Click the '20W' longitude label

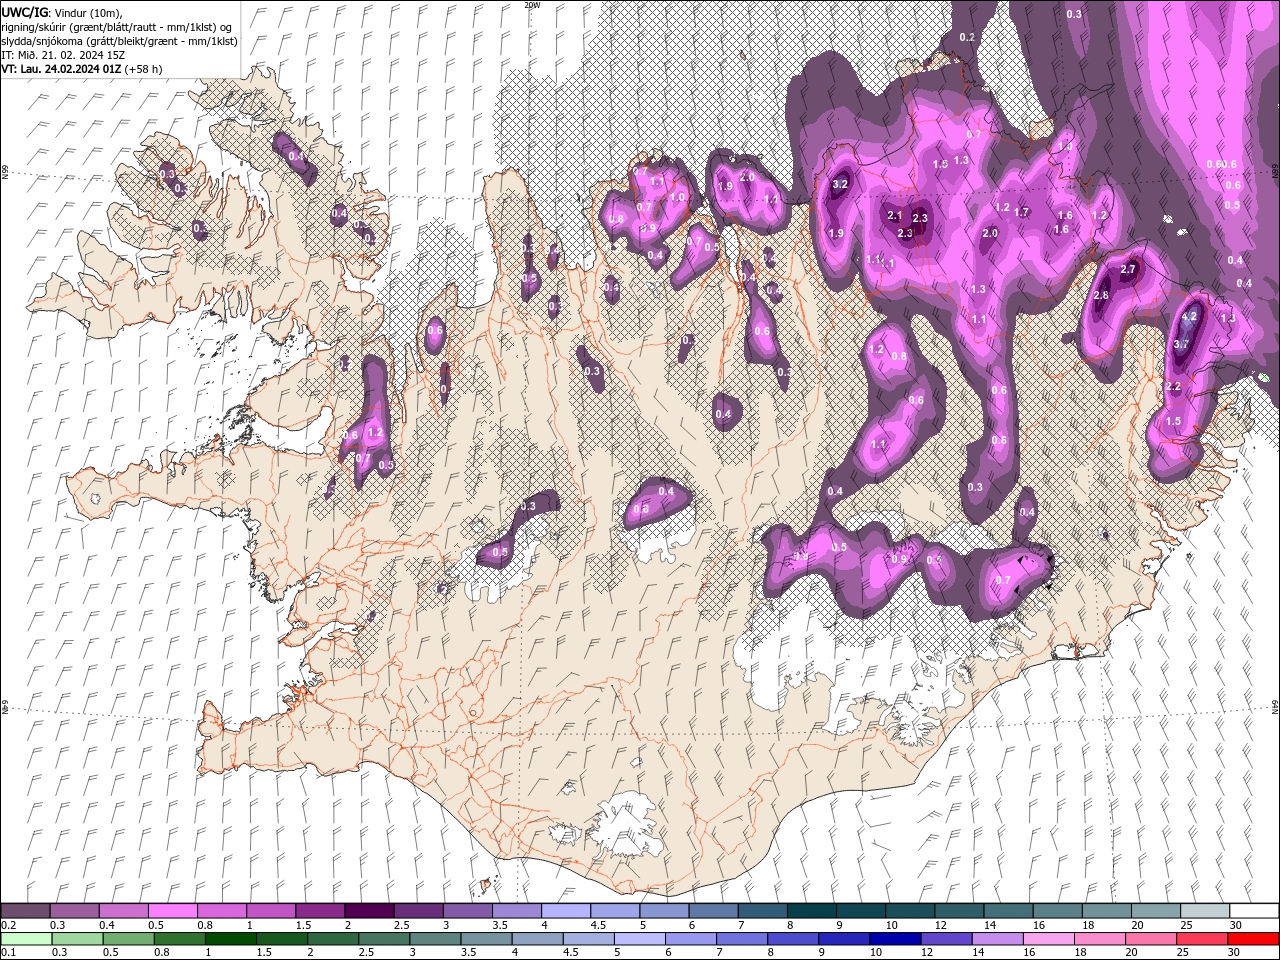(532, 5)
